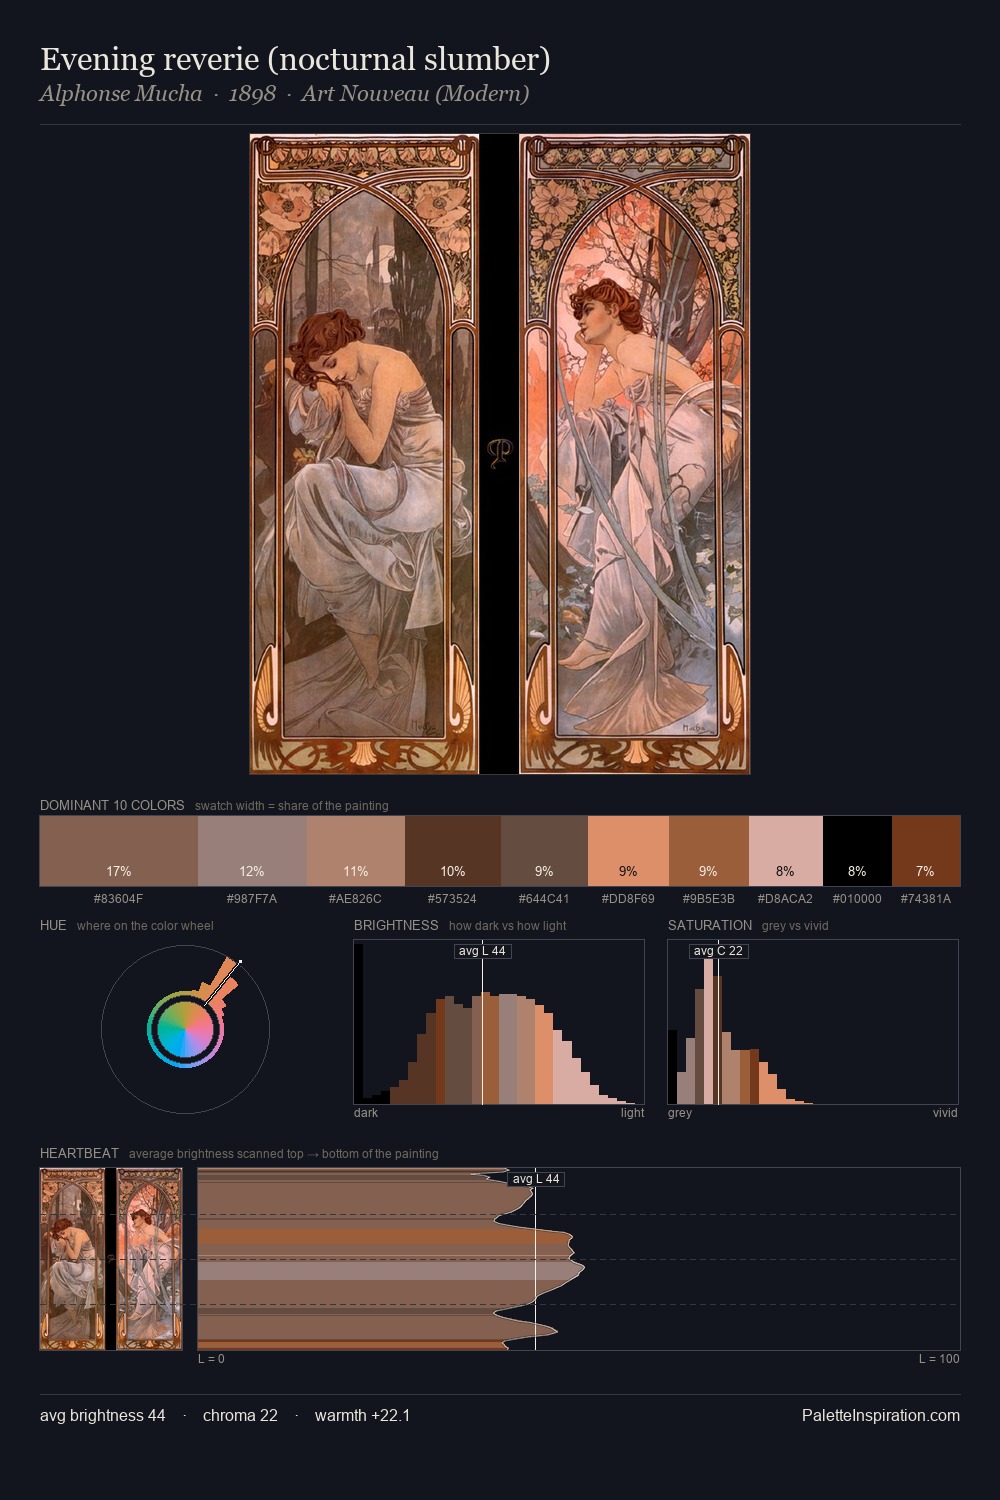This screenshot has width=1000, height=1500.
Task: Click the hex label #83604F
Action: [x=118, y=899]
